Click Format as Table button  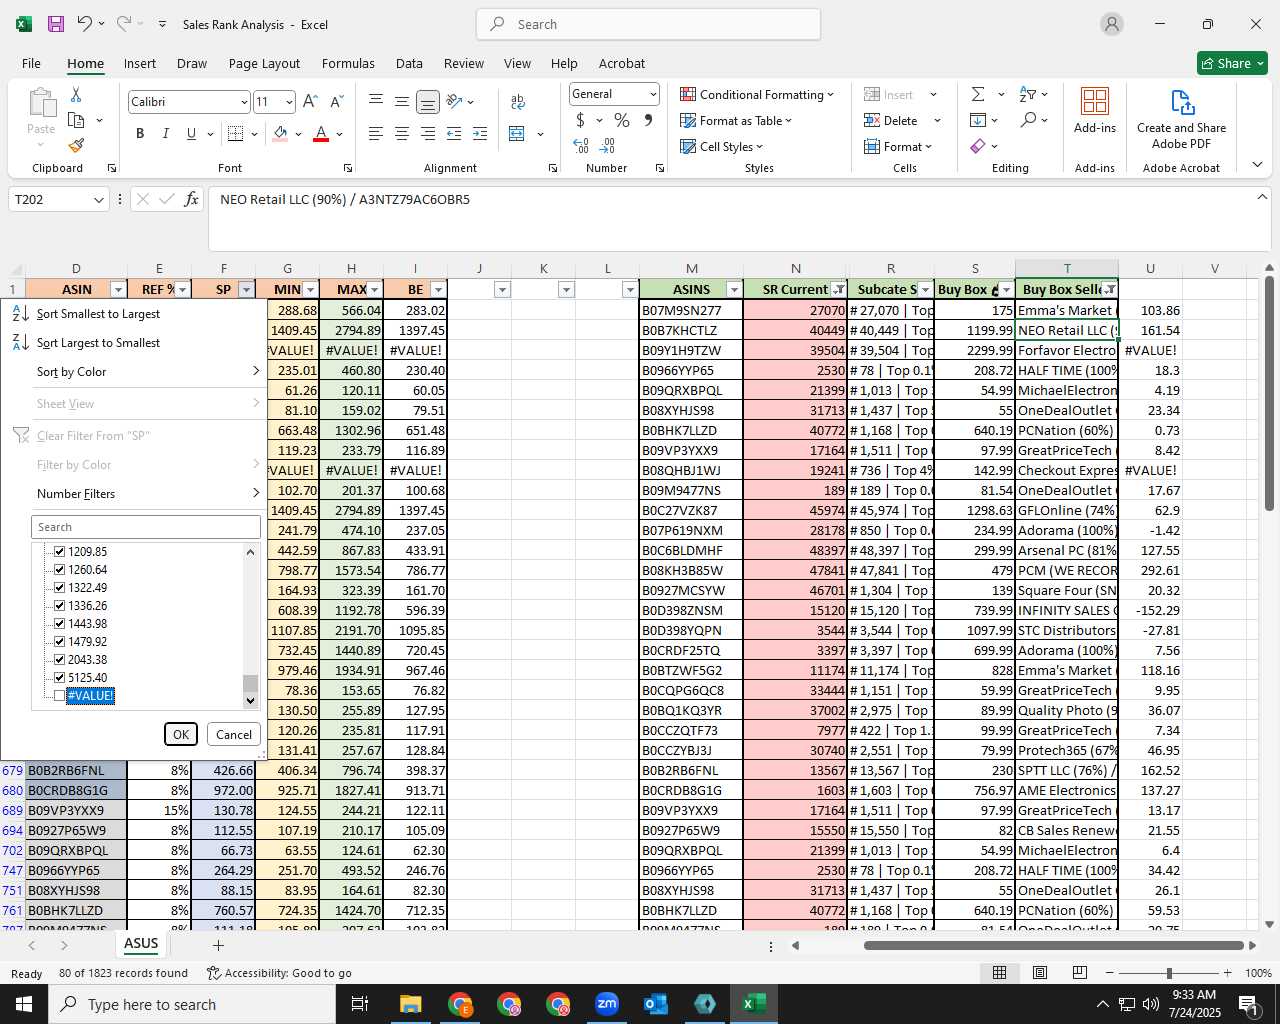click(x=736, y=120)
